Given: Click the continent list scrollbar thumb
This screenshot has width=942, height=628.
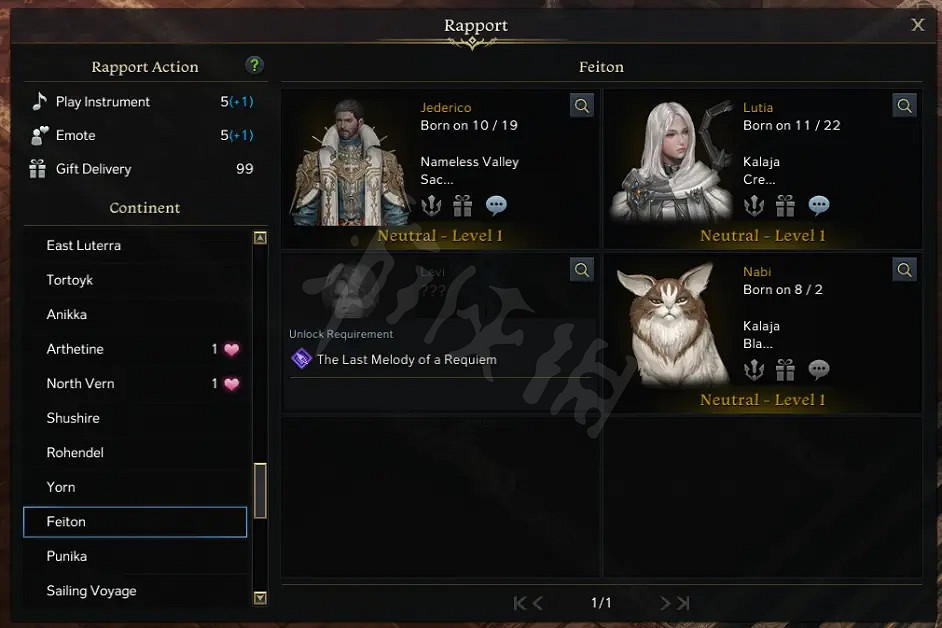Looking at the screenshot, I should pyautogui.click(x=260, y=490).
